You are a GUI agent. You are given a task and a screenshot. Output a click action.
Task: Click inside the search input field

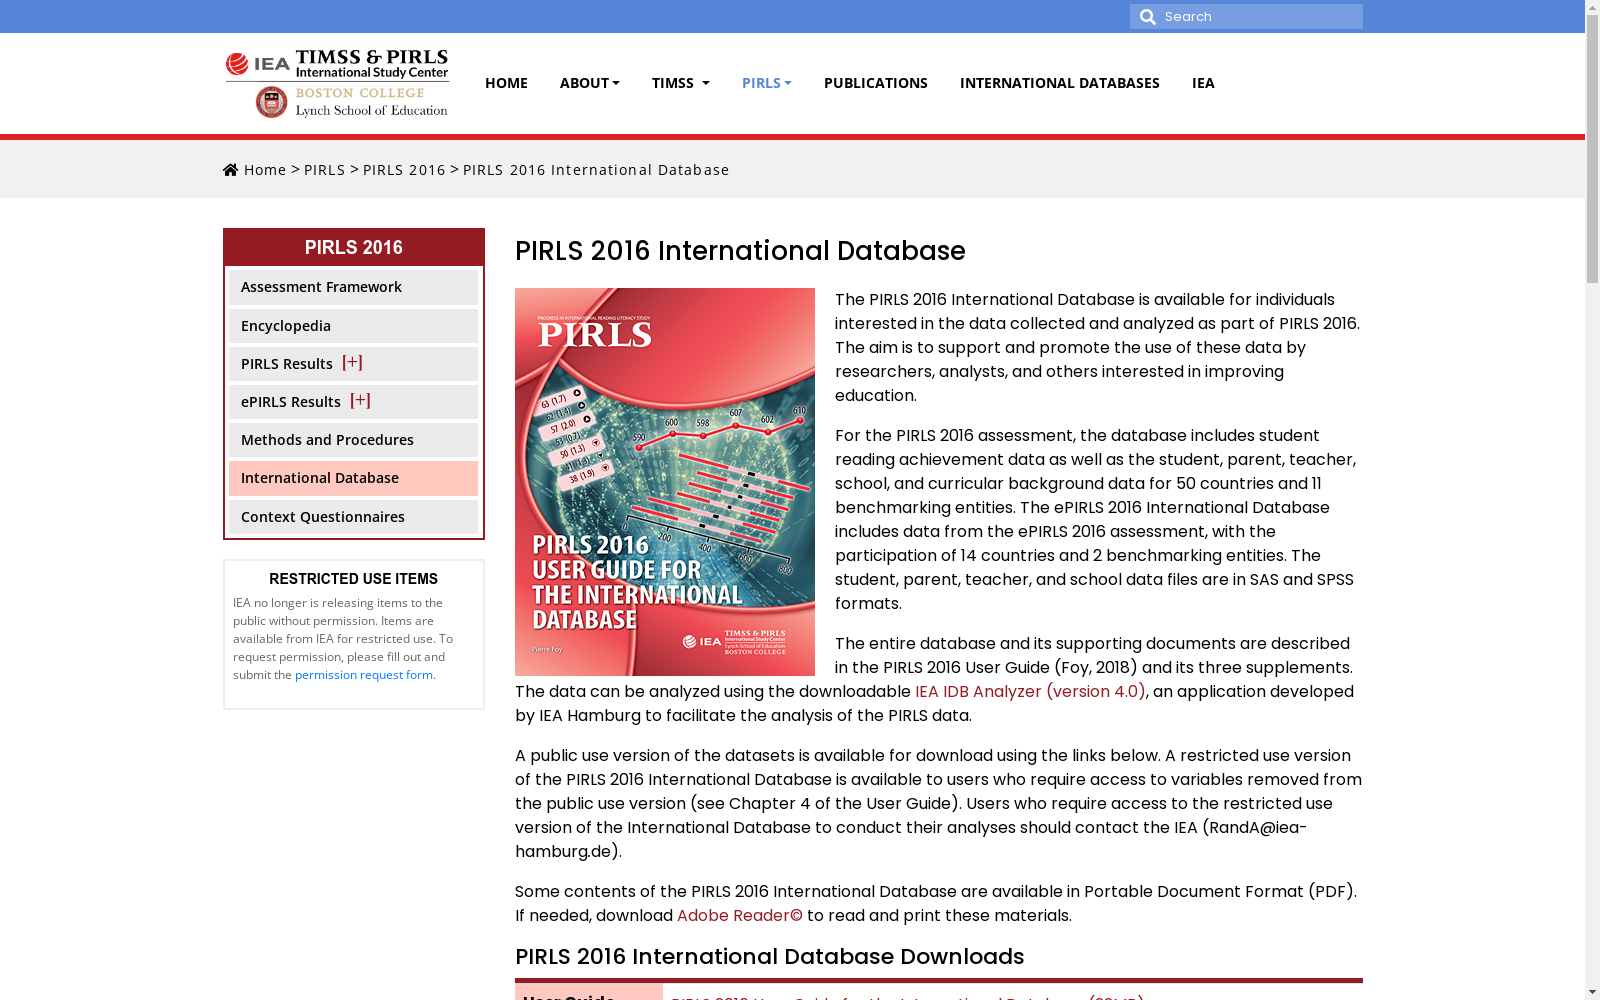point(1260,16)
